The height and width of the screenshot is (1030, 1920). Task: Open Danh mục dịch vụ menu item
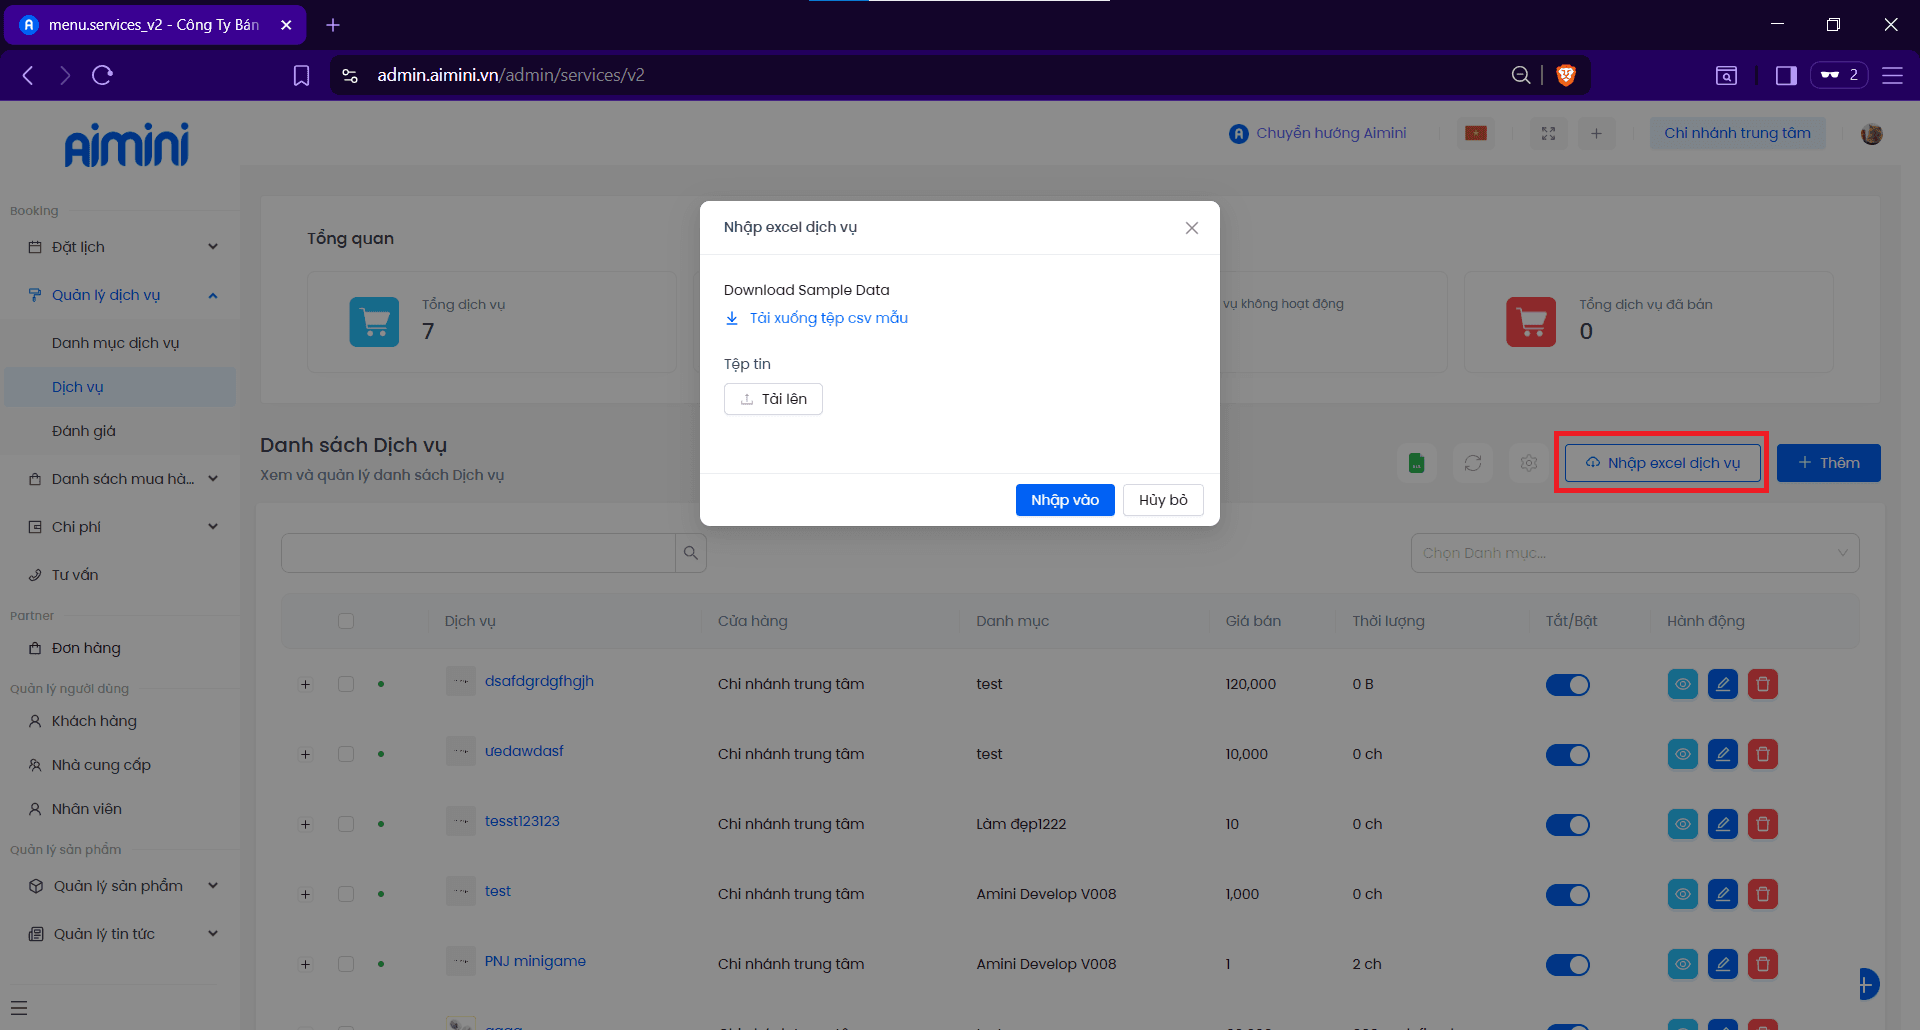116,343
